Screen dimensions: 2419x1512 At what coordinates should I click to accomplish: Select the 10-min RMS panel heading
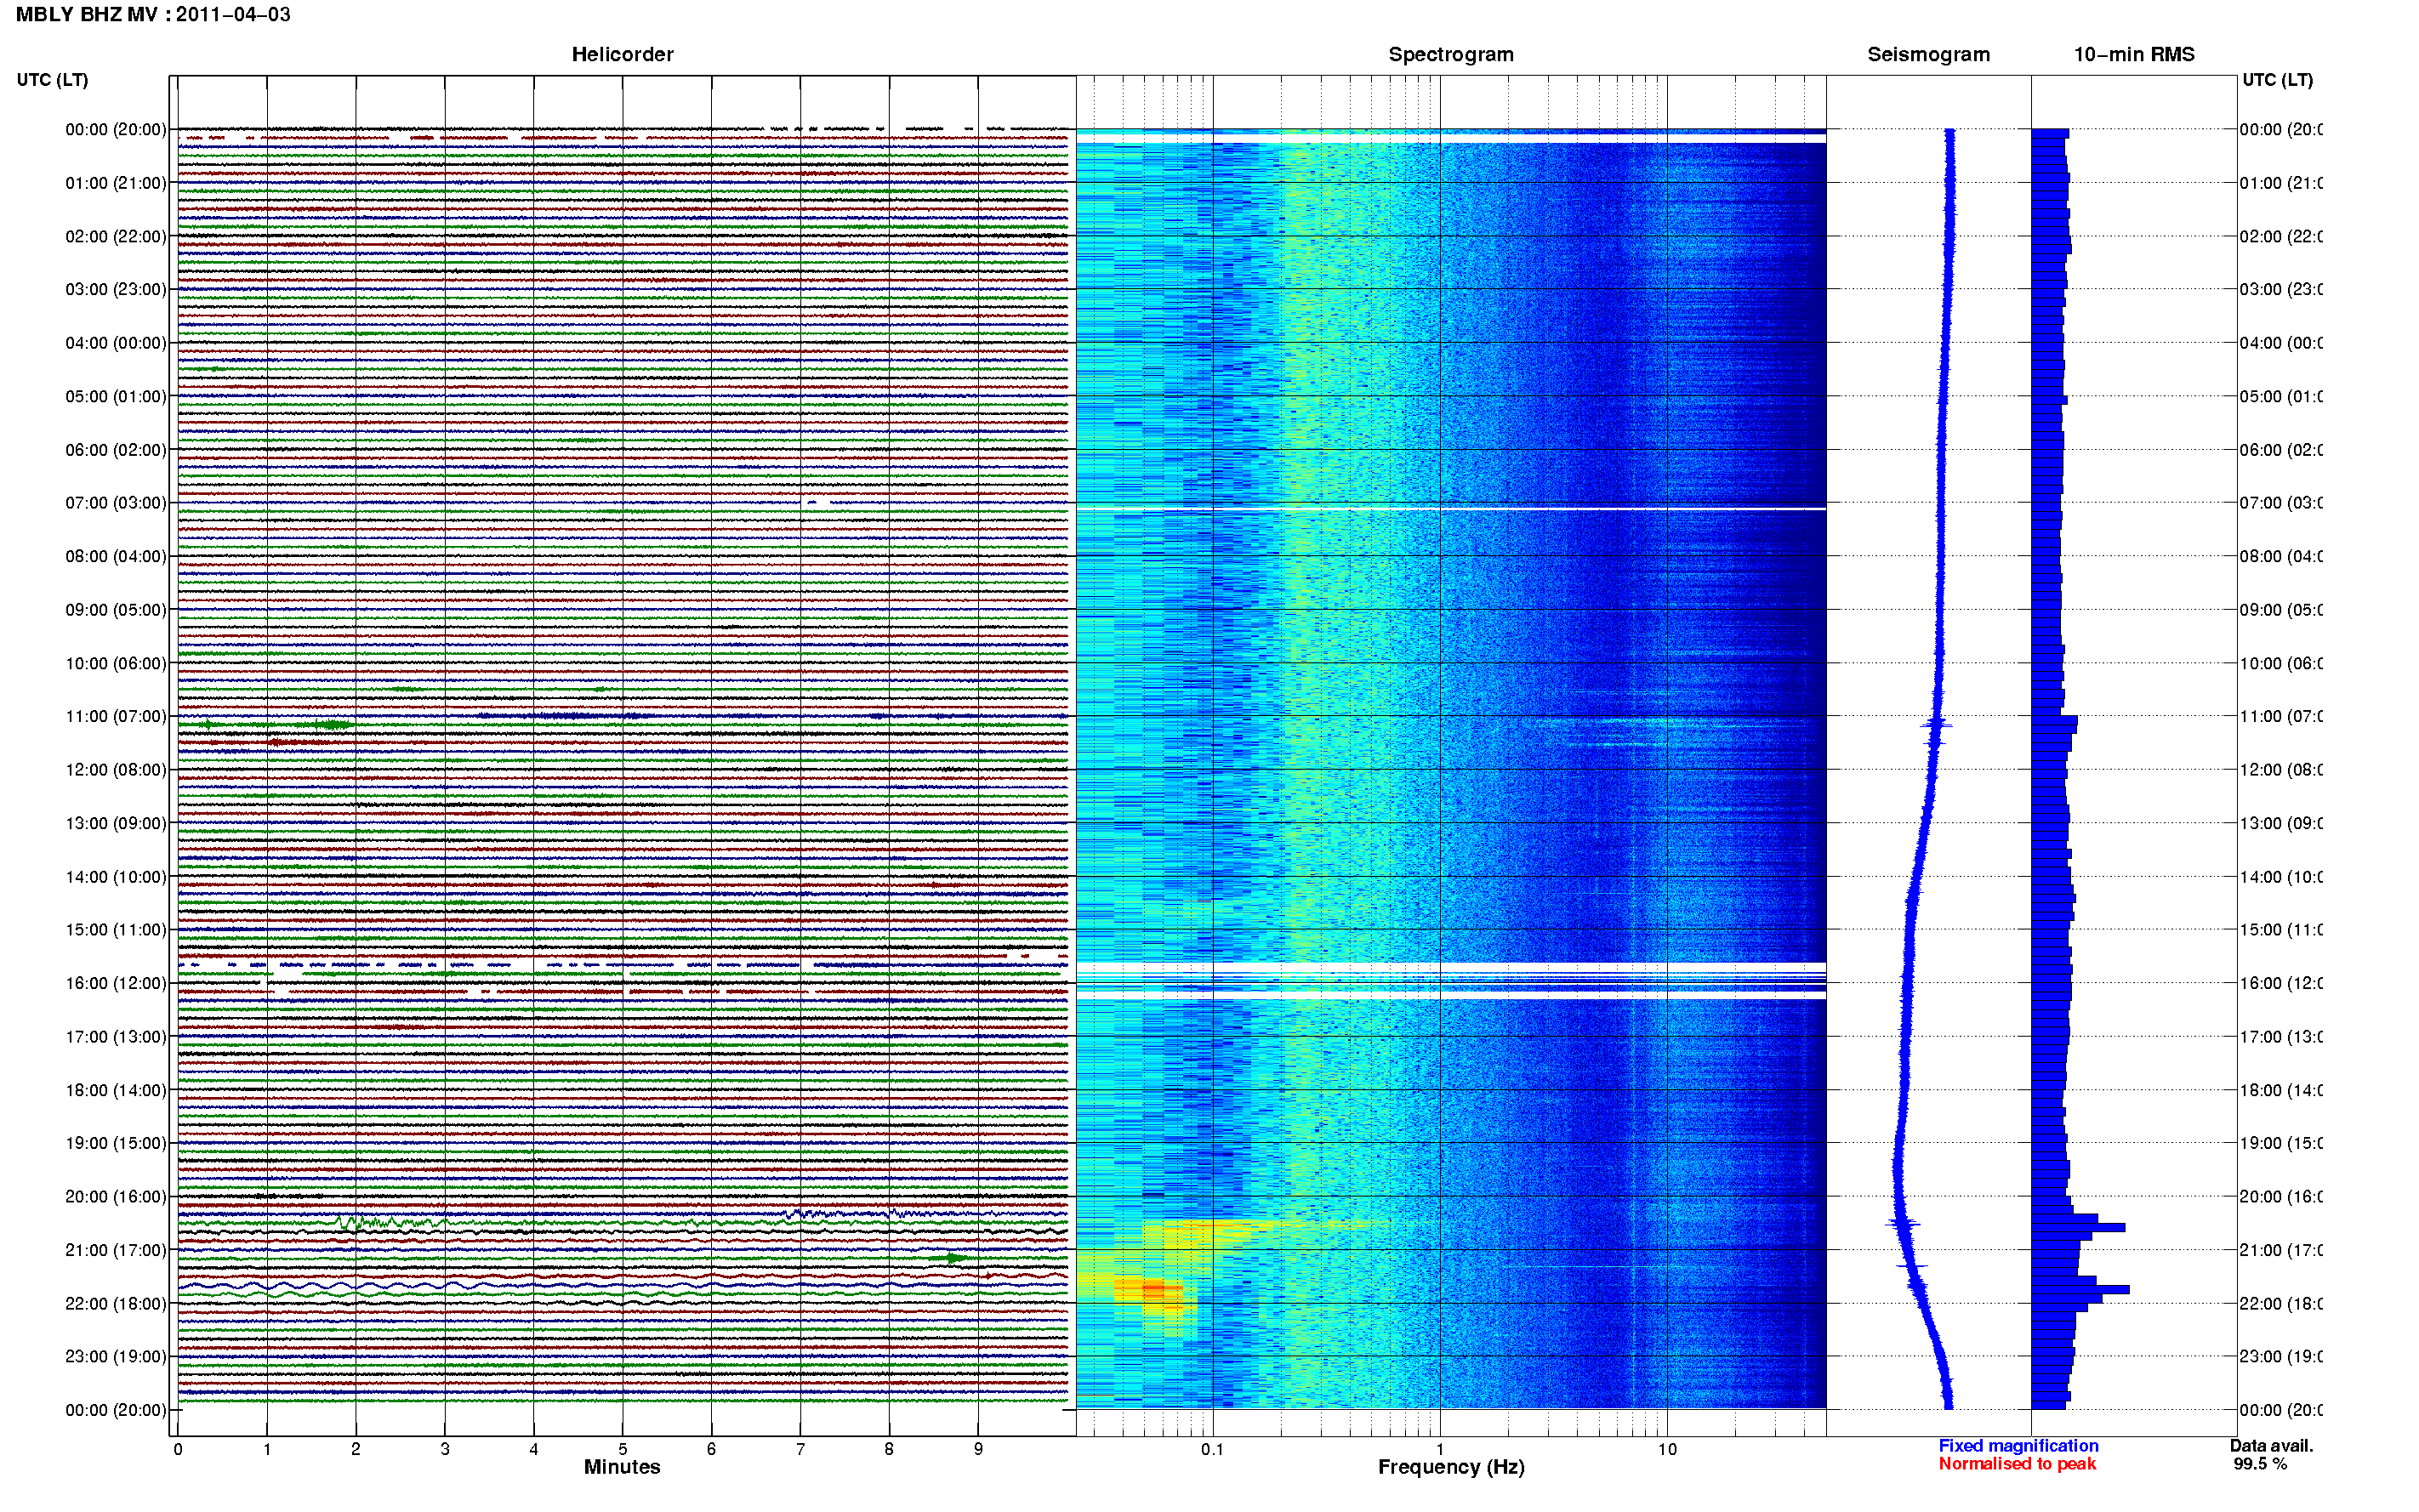pos(2133,54)
